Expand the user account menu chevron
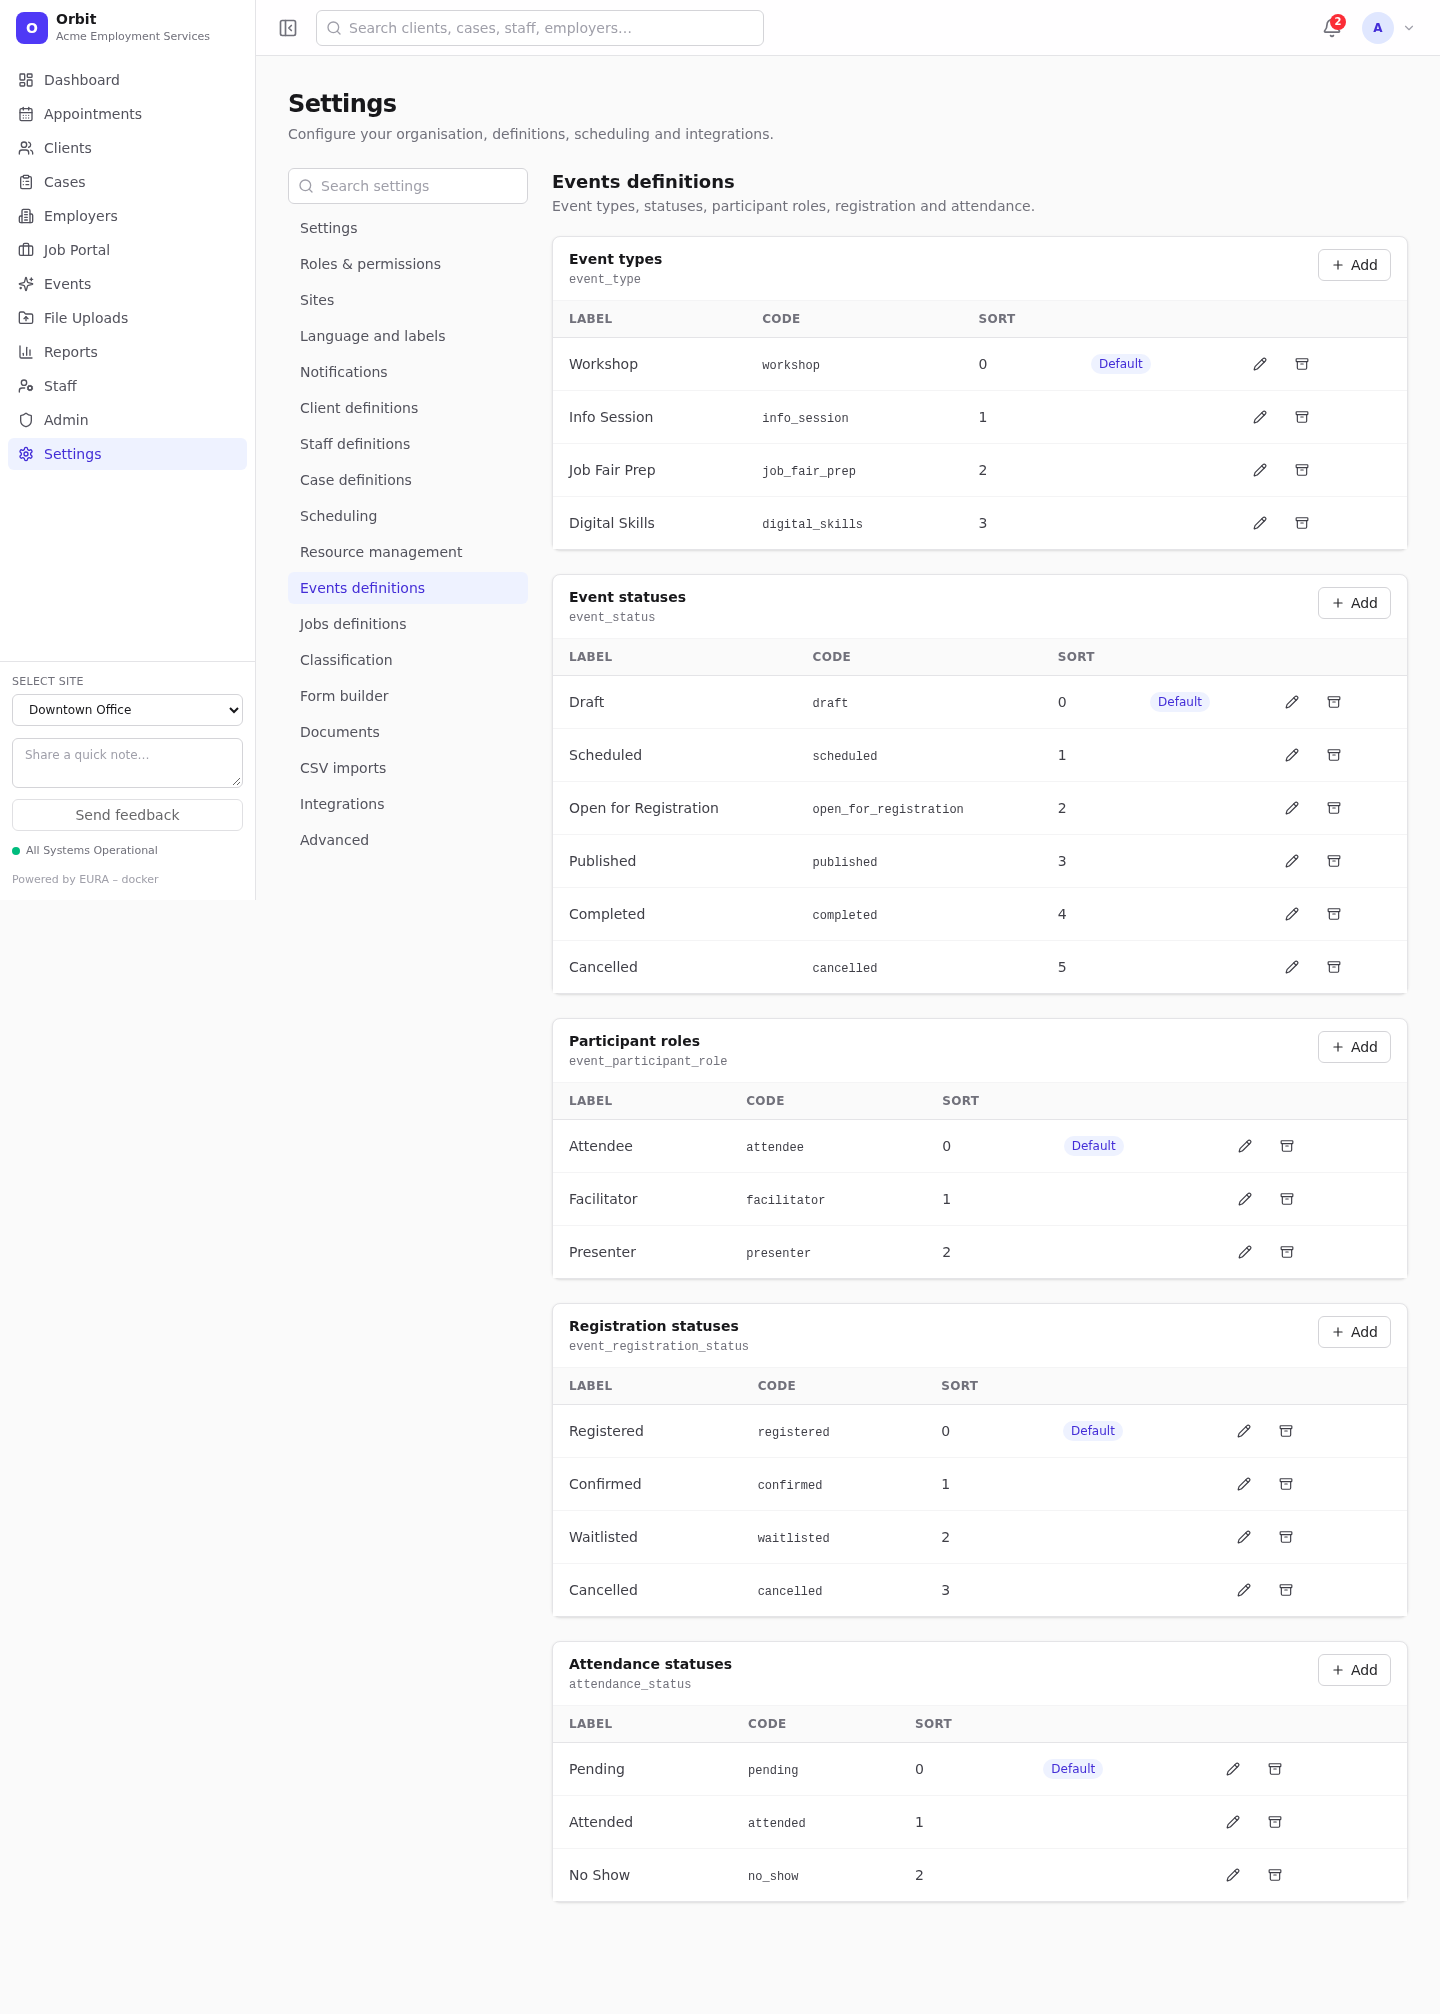Image resolution: width=1440 pixels, height=2014 pixels. pyautogui.click(x=1409, y=28)
